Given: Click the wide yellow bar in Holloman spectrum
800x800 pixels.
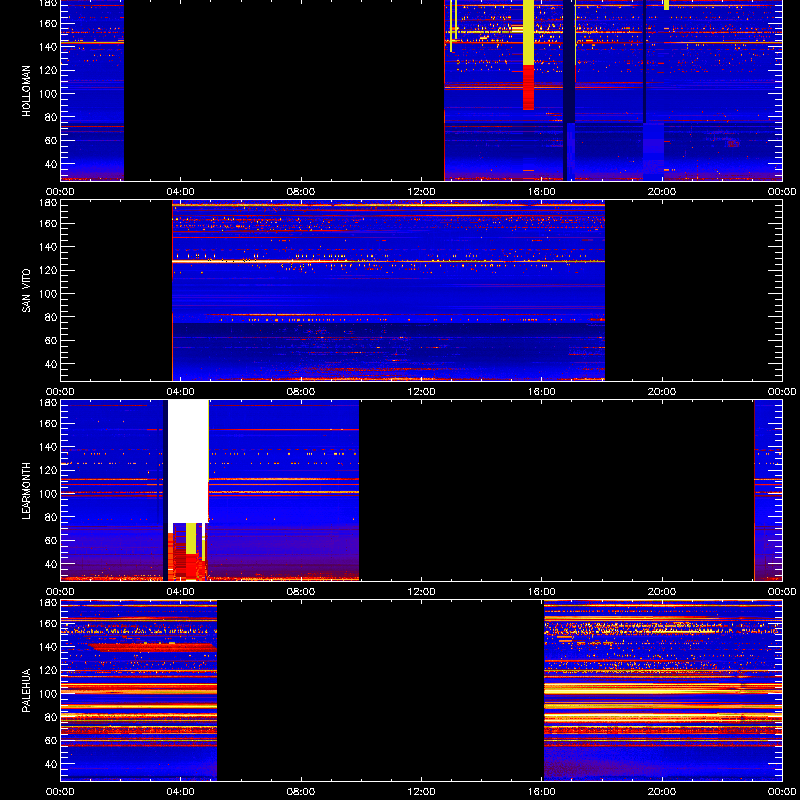Looking at the screenshot, I should (529, 32).
